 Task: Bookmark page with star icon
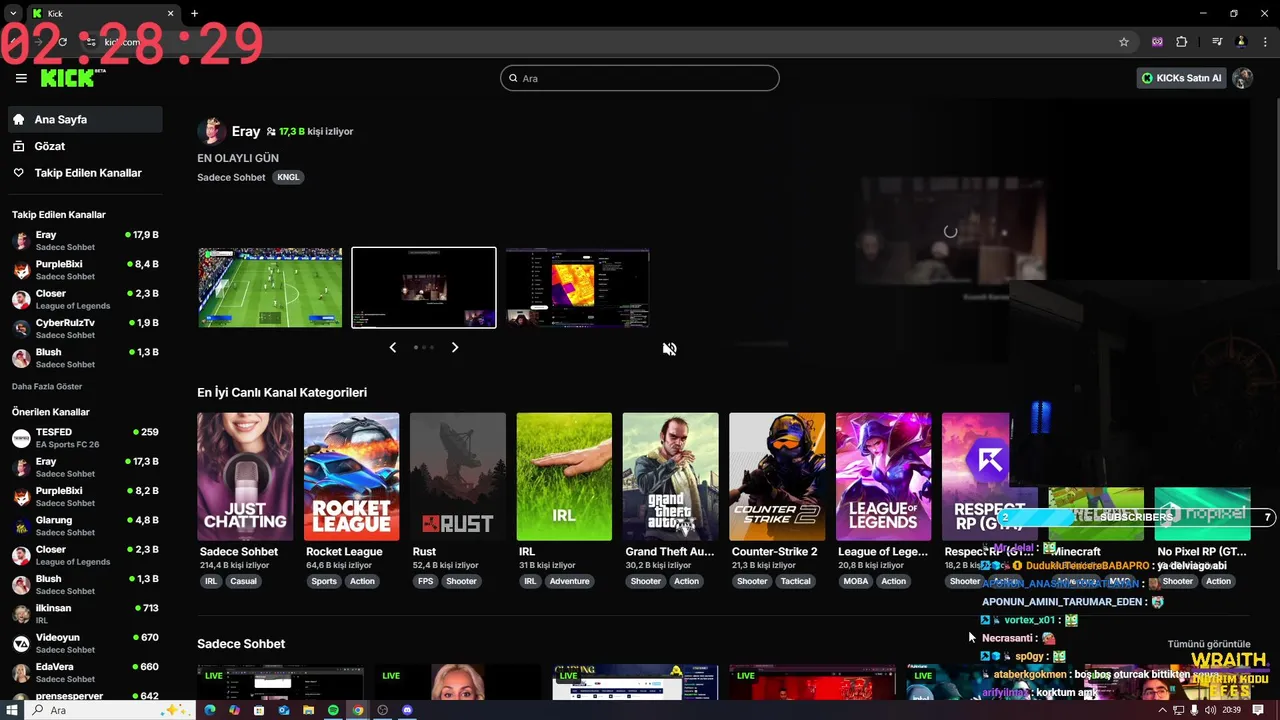pyautogui.click(x=1124, y=42)
